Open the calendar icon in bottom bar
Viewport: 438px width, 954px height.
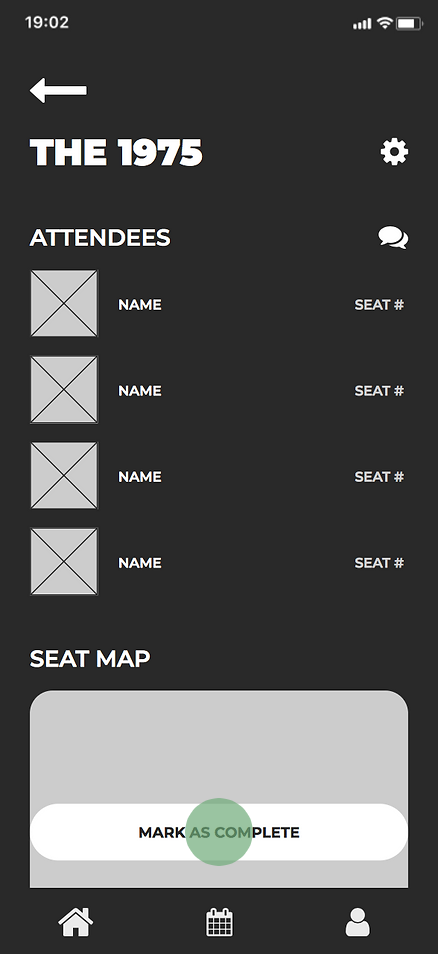219,922
